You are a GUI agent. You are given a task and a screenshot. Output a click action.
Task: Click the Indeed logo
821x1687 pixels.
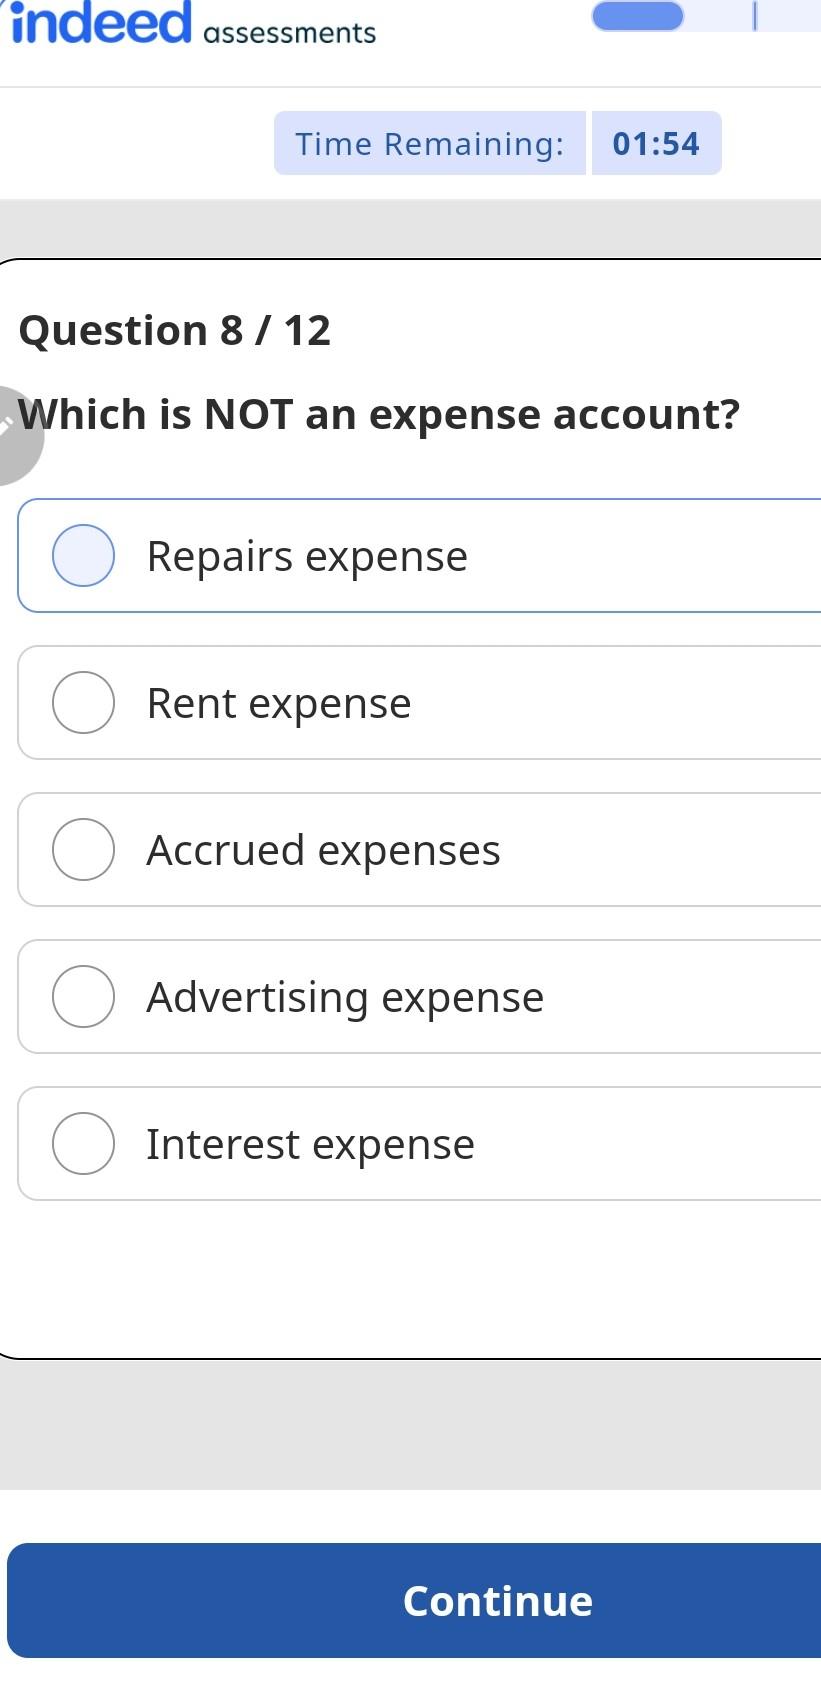[100, 22]
